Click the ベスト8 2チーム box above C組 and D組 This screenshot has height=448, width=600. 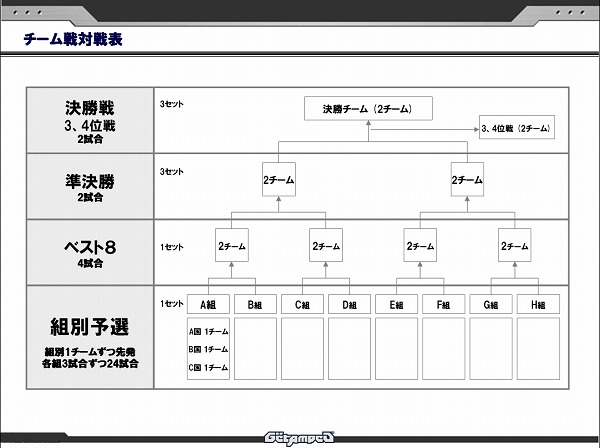pos(325,245)
